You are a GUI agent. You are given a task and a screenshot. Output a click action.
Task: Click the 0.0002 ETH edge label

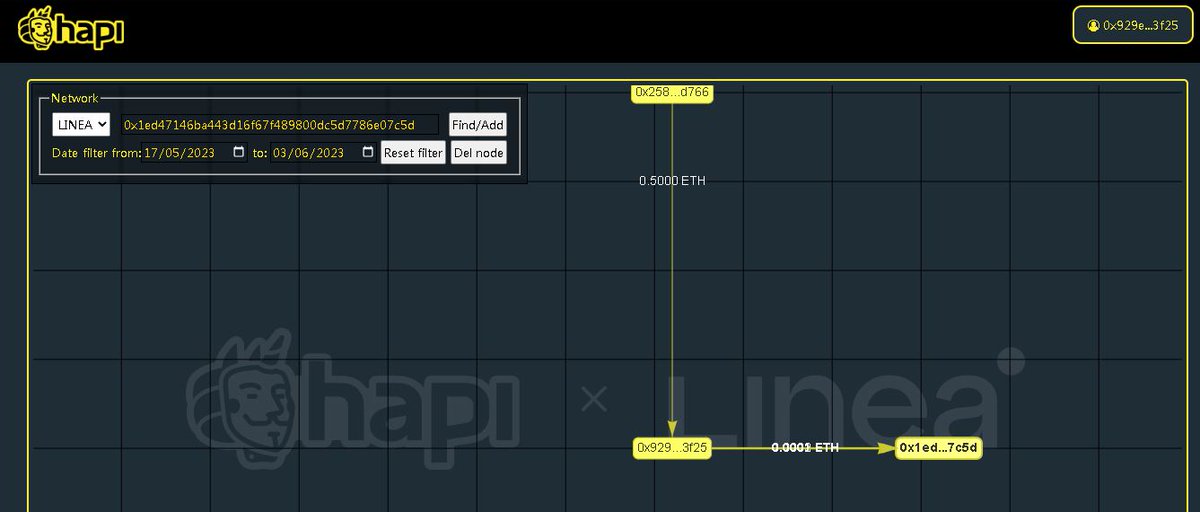coord(805,448)
